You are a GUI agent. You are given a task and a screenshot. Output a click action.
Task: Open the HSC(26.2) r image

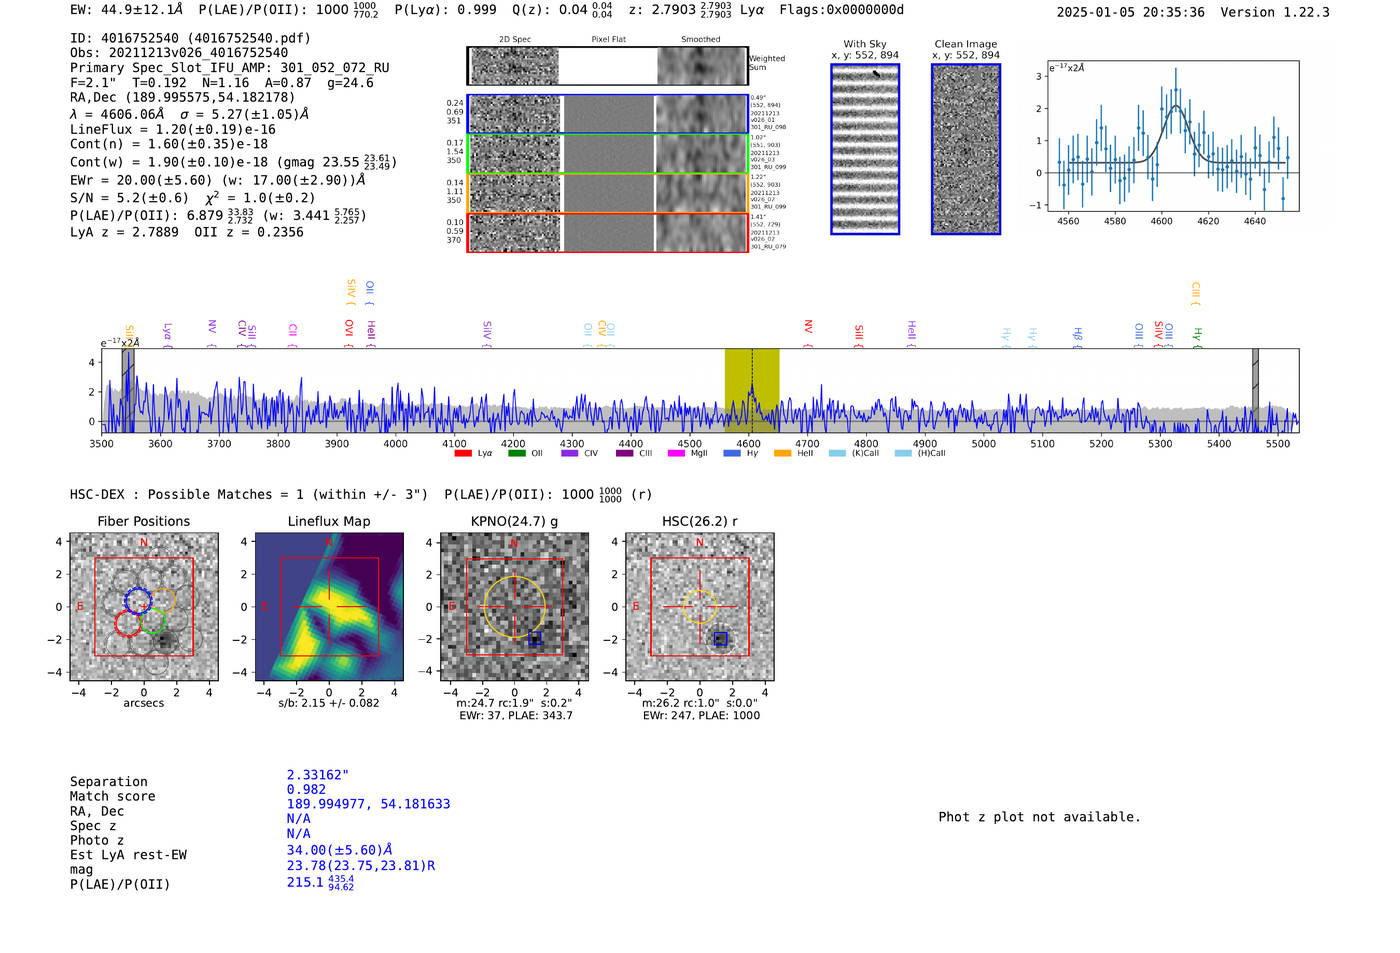[699, 607]
